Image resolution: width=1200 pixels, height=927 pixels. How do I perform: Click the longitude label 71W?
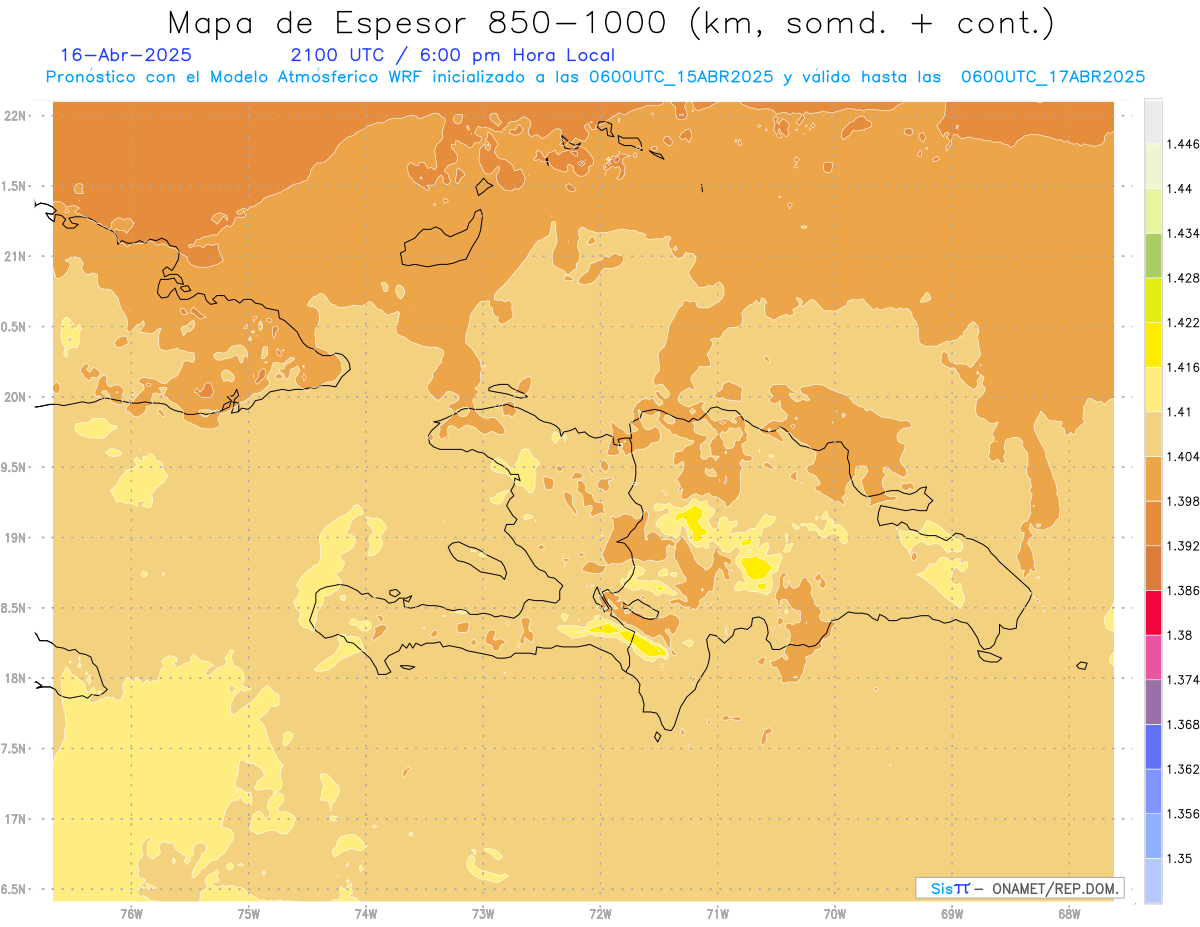[718, 913]
